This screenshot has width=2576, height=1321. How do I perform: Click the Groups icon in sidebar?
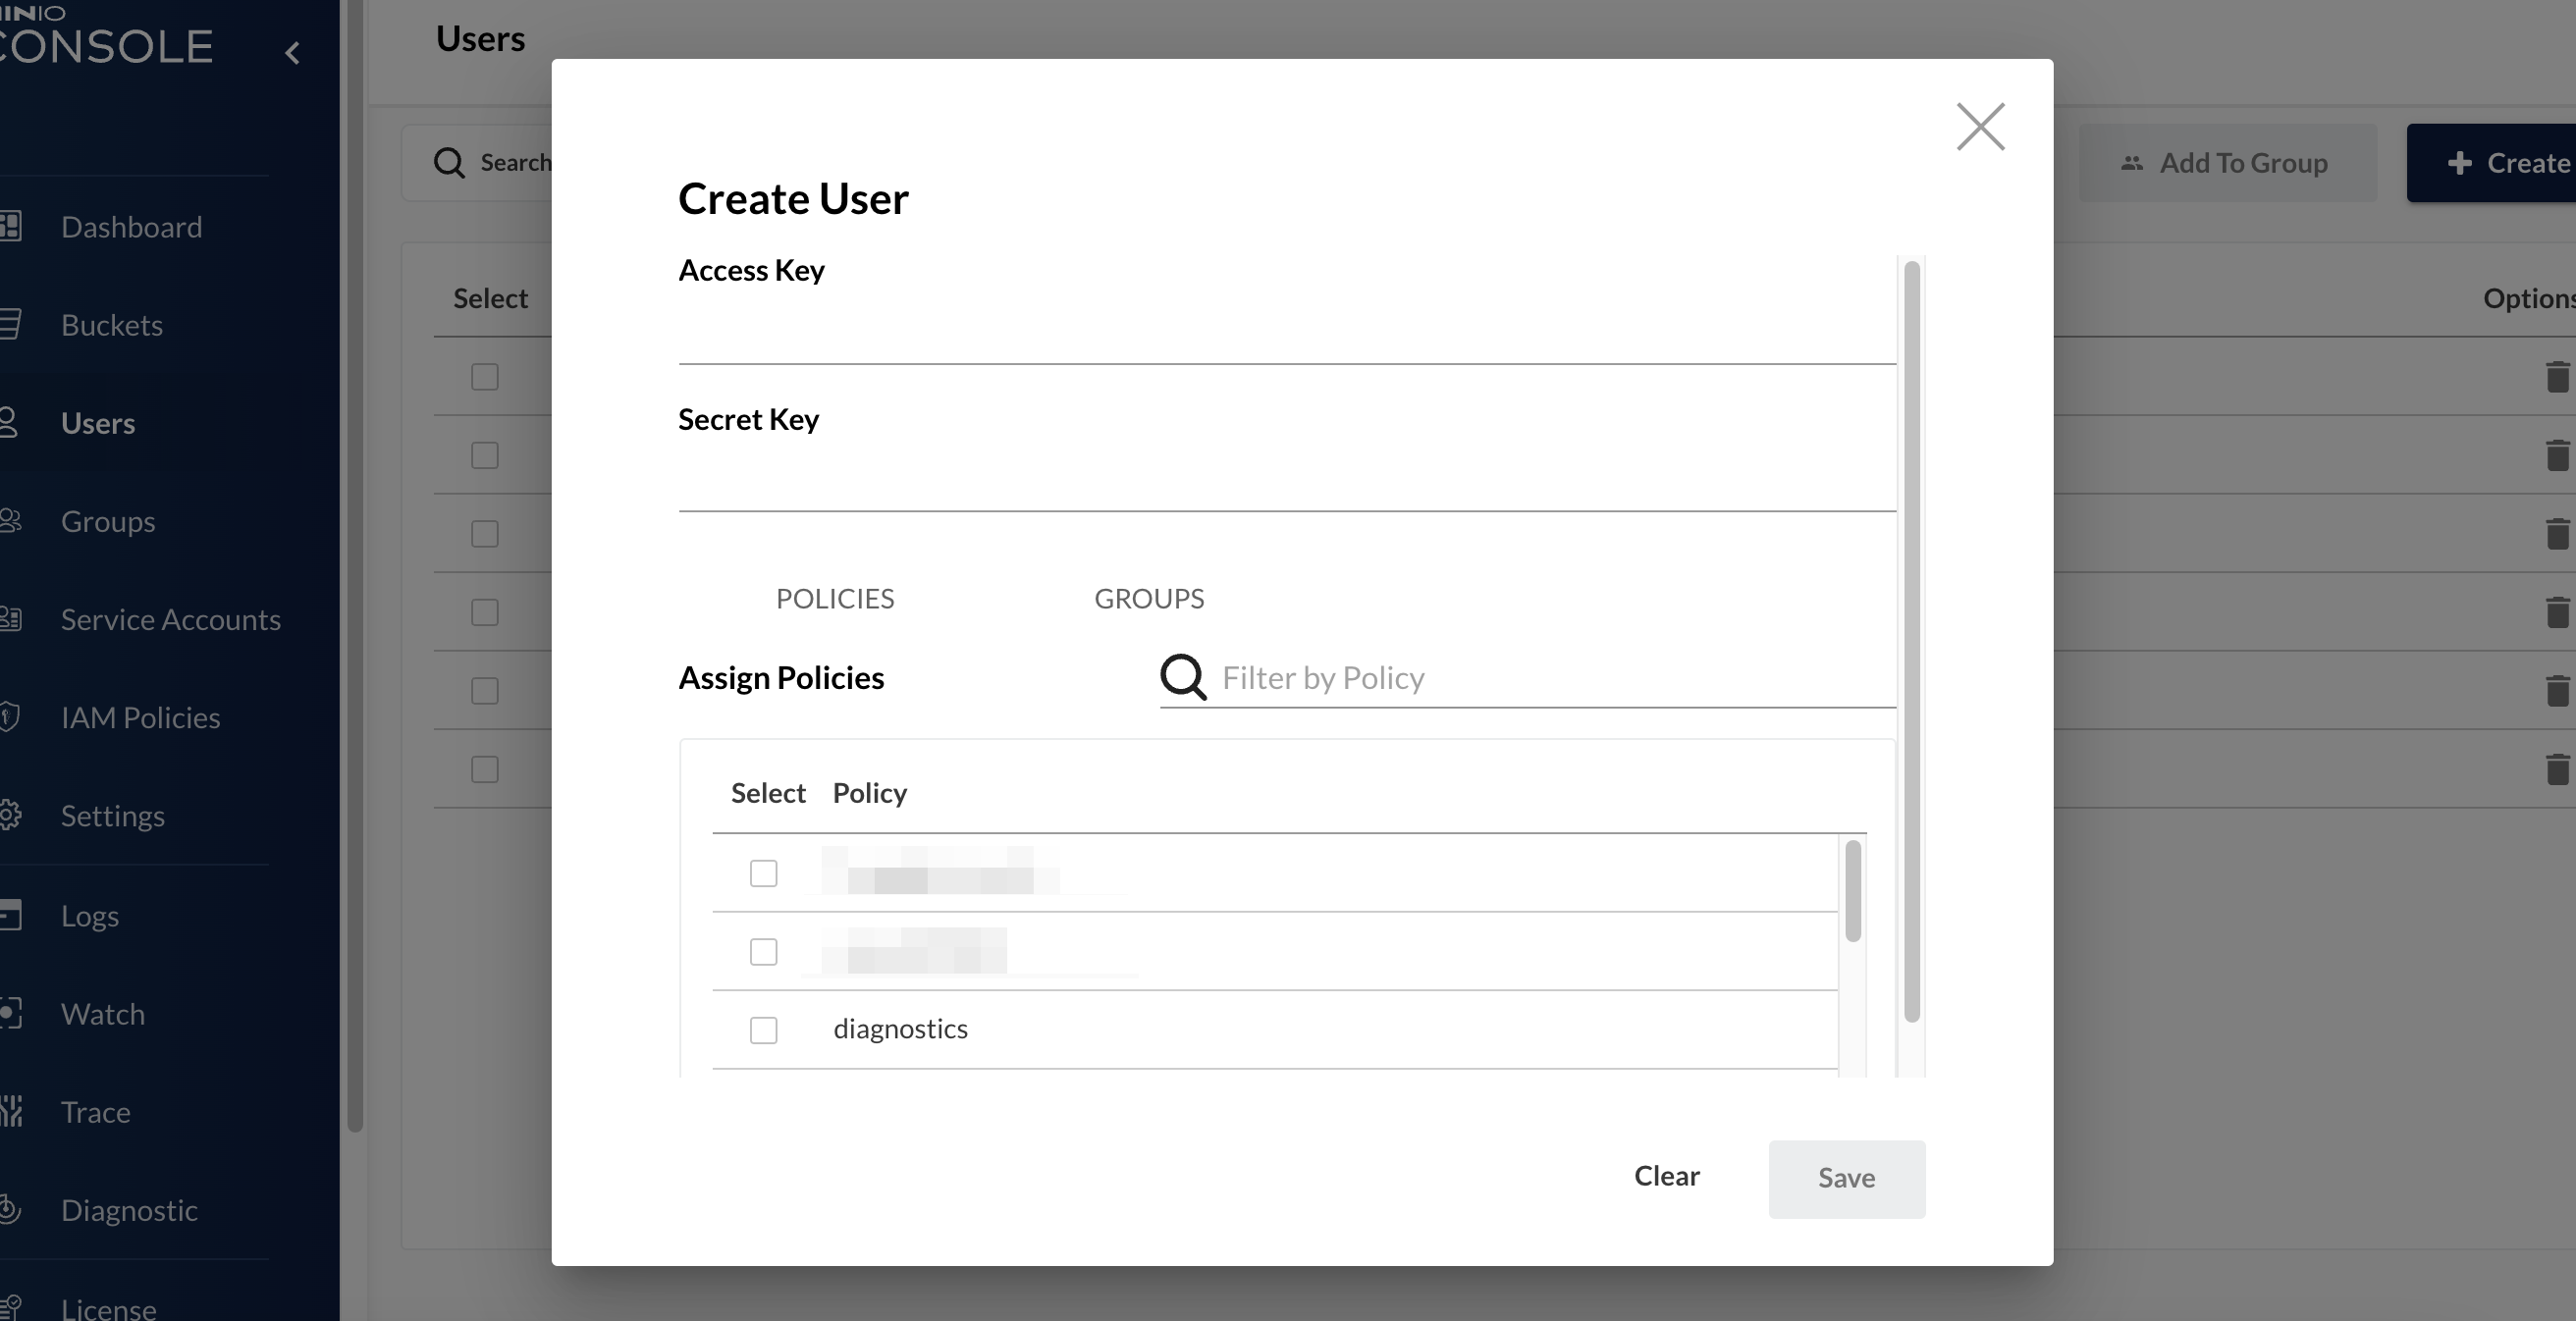(10, 521)
